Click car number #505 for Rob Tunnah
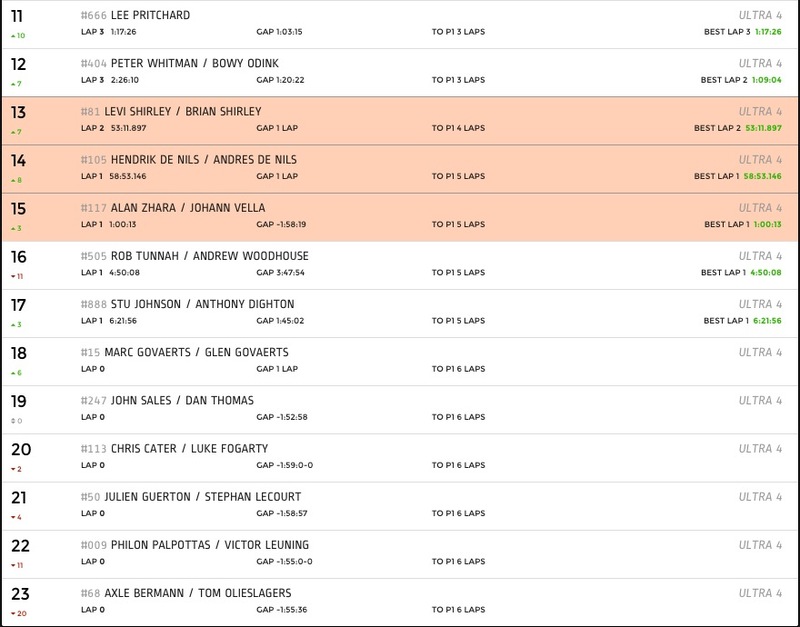The image size is (800, 627). click(93, 256)
